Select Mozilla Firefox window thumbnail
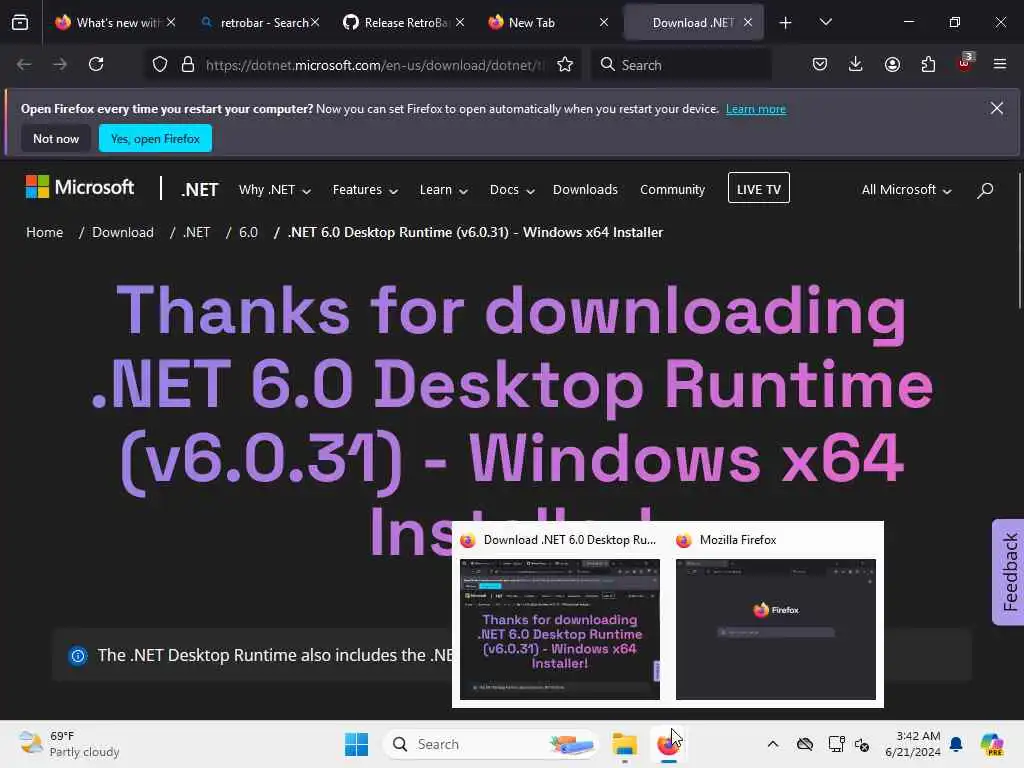Screen dimensions: 1024x768 [776, 629]
